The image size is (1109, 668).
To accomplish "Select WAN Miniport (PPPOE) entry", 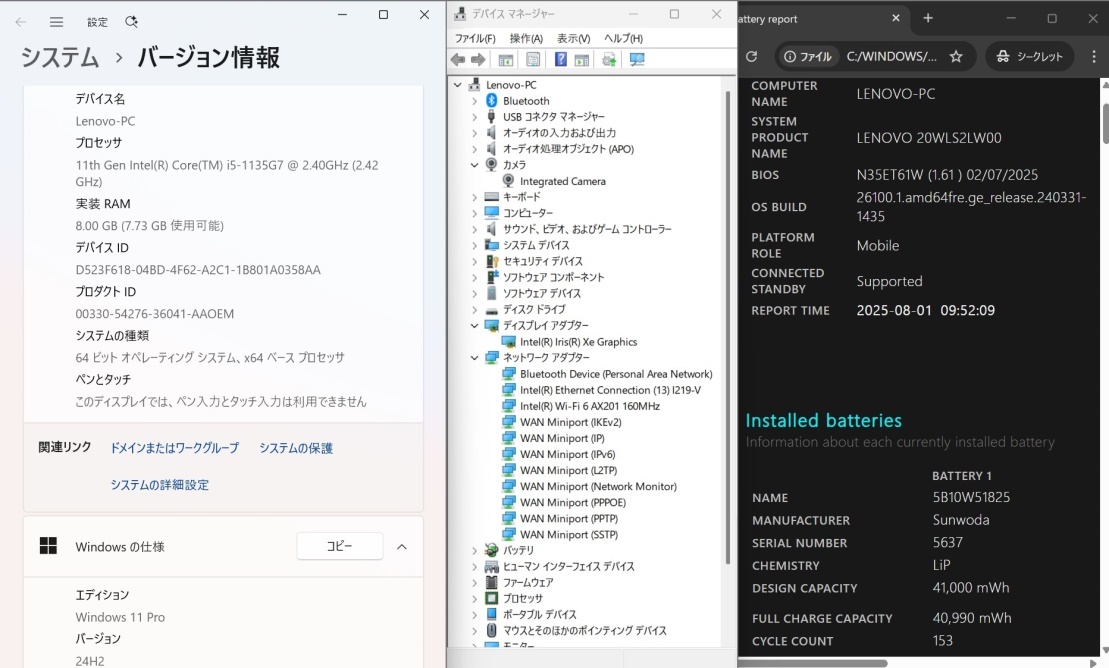I will coord(573,502).
